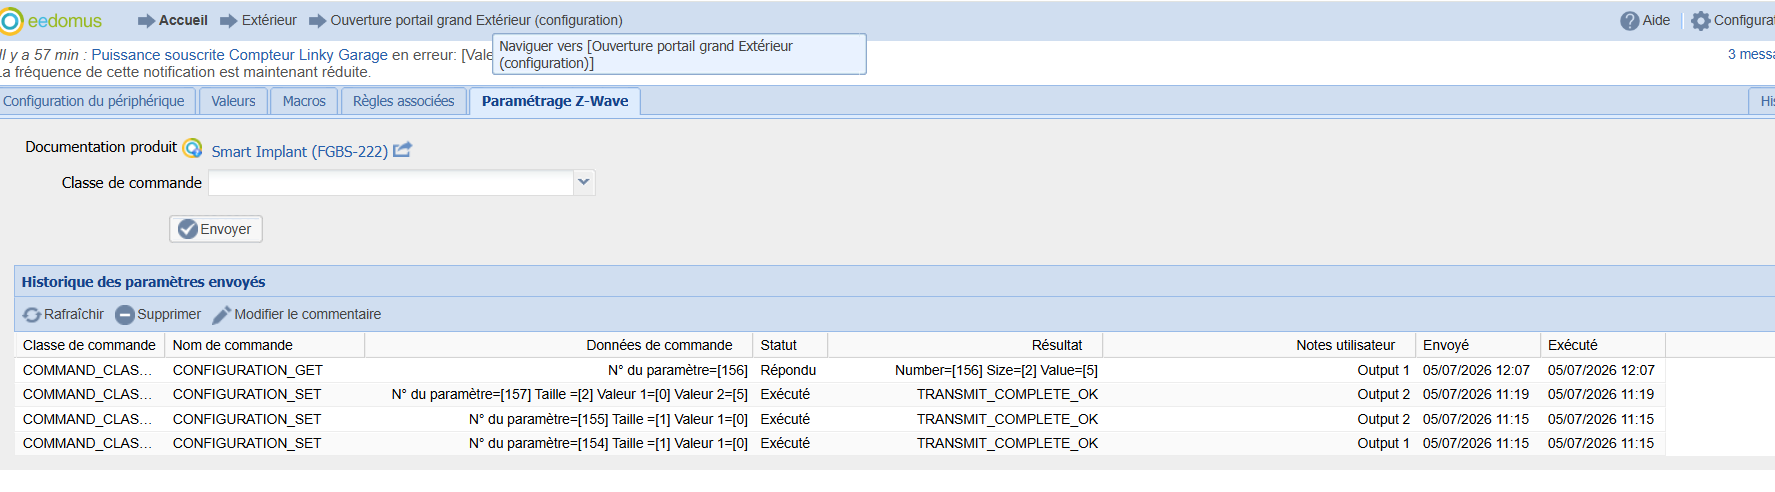
Task: Click the Rafraîchir refresh icon
Action: tap(33, 315)
